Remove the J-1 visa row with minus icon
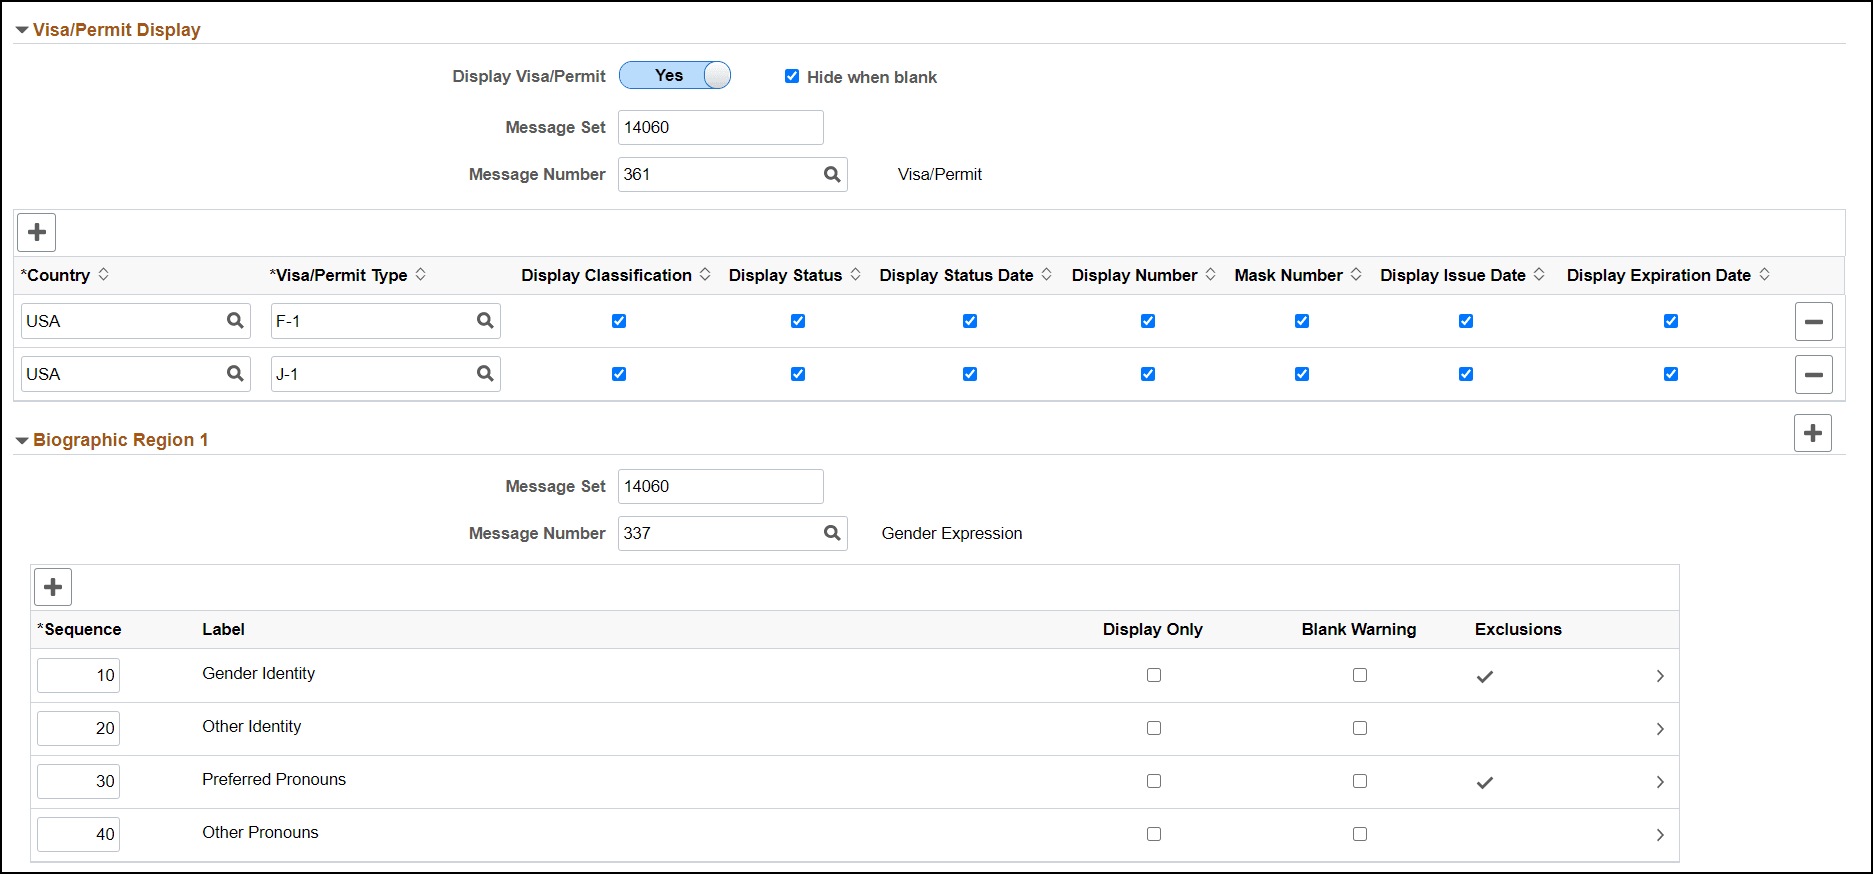The image size is (1873, 874). tap(1813, 374)
